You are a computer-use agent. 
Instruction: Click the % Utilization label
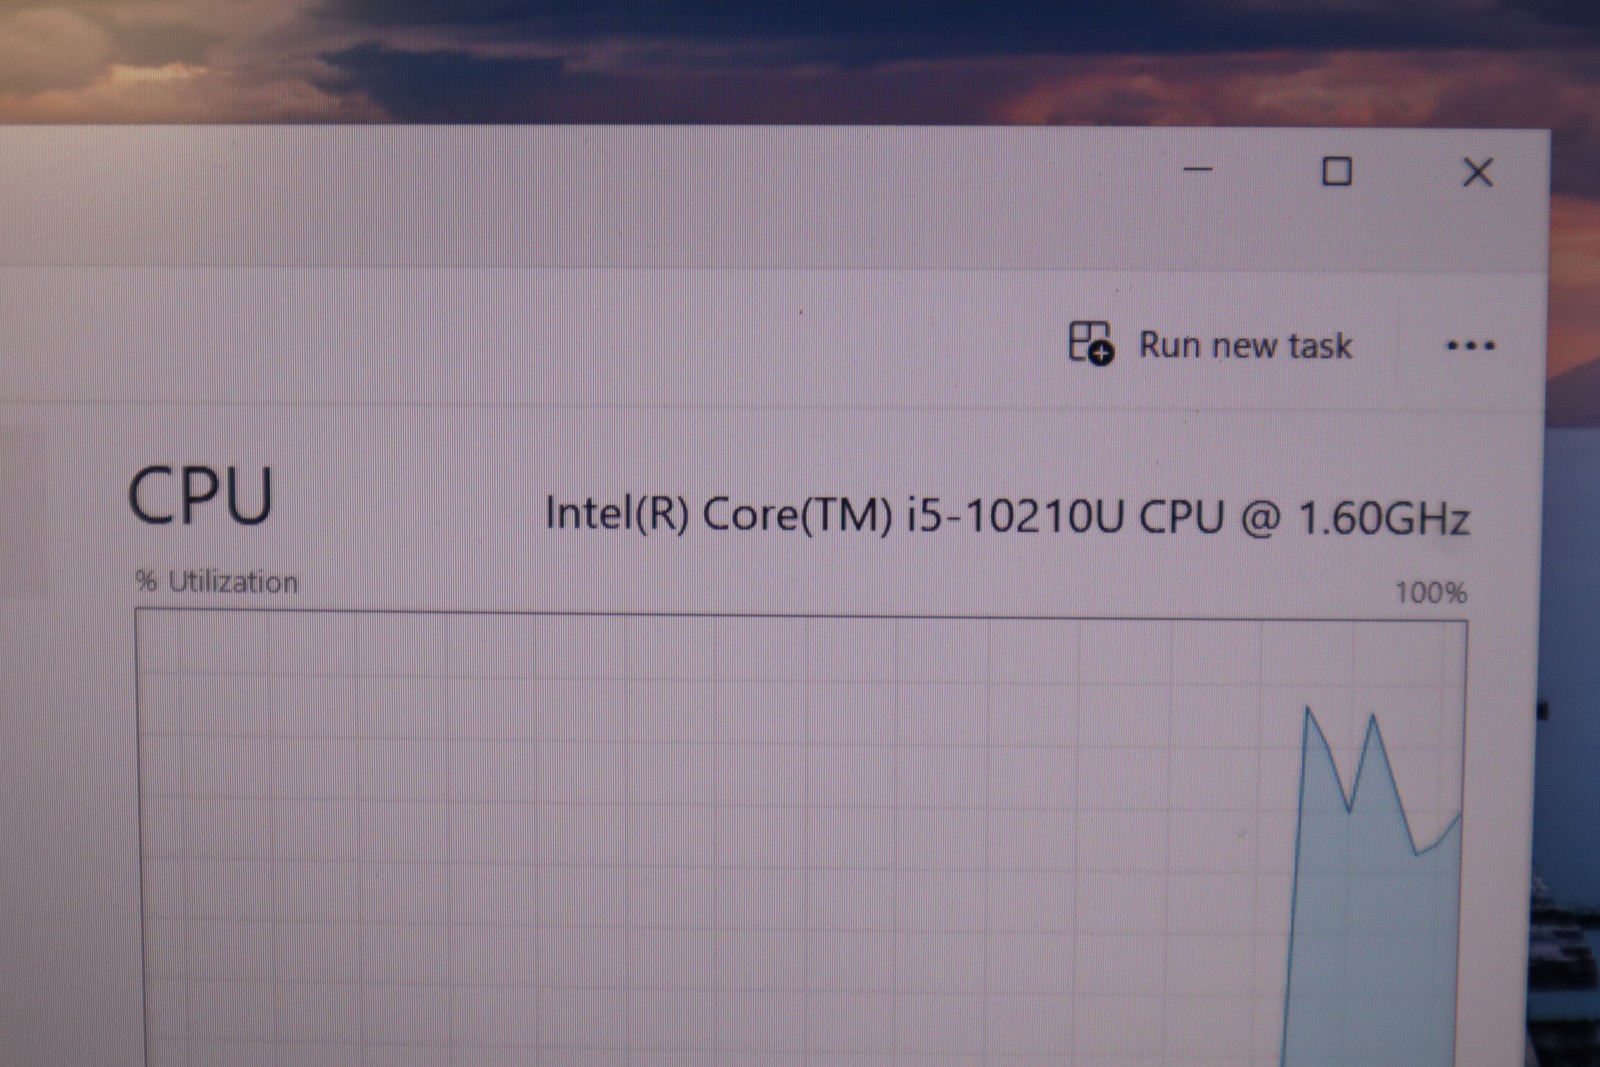pos(217,581)
